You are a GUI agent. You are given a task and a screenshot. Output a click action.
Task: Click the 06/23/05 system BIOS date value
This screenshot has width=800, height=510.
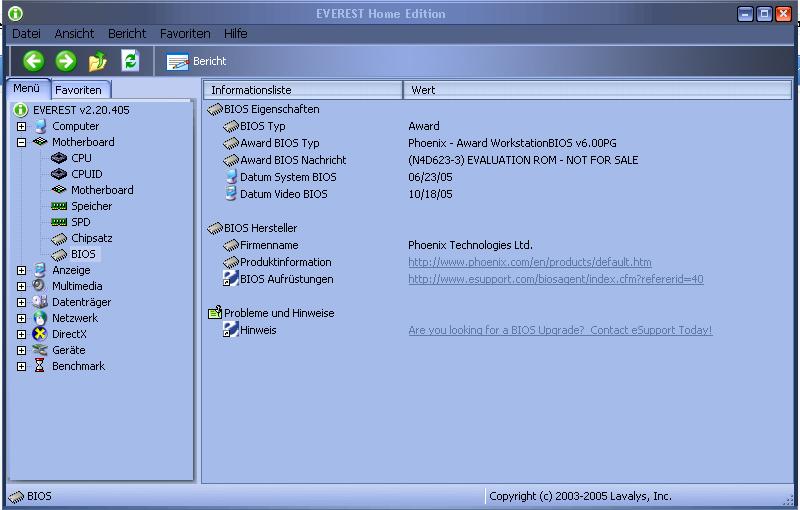coord(430,177)
